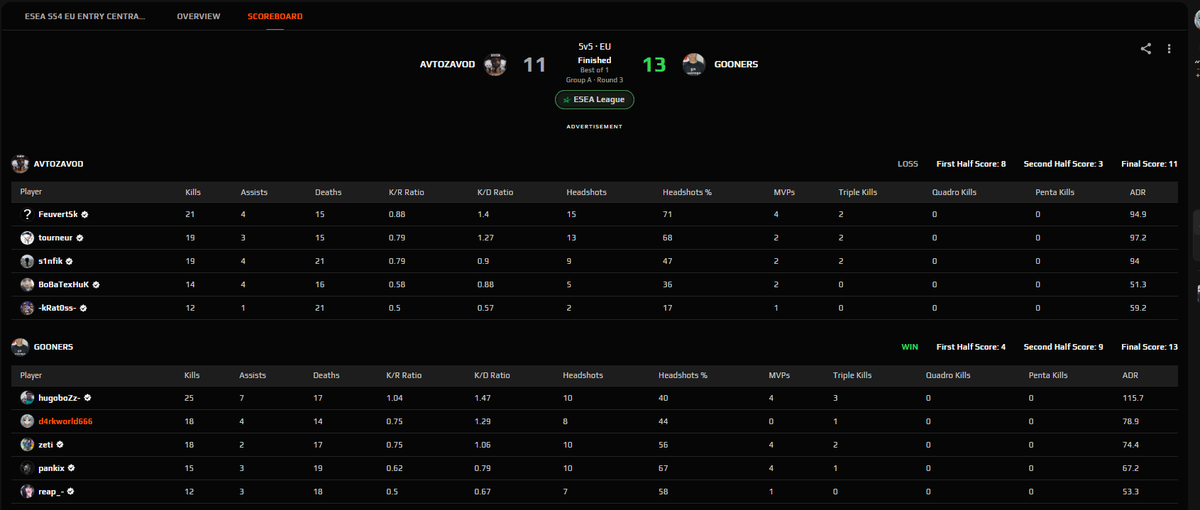The image size is (1200, 510).
Task: Click the 'Finished' match status text
Action: click(594, 60)
